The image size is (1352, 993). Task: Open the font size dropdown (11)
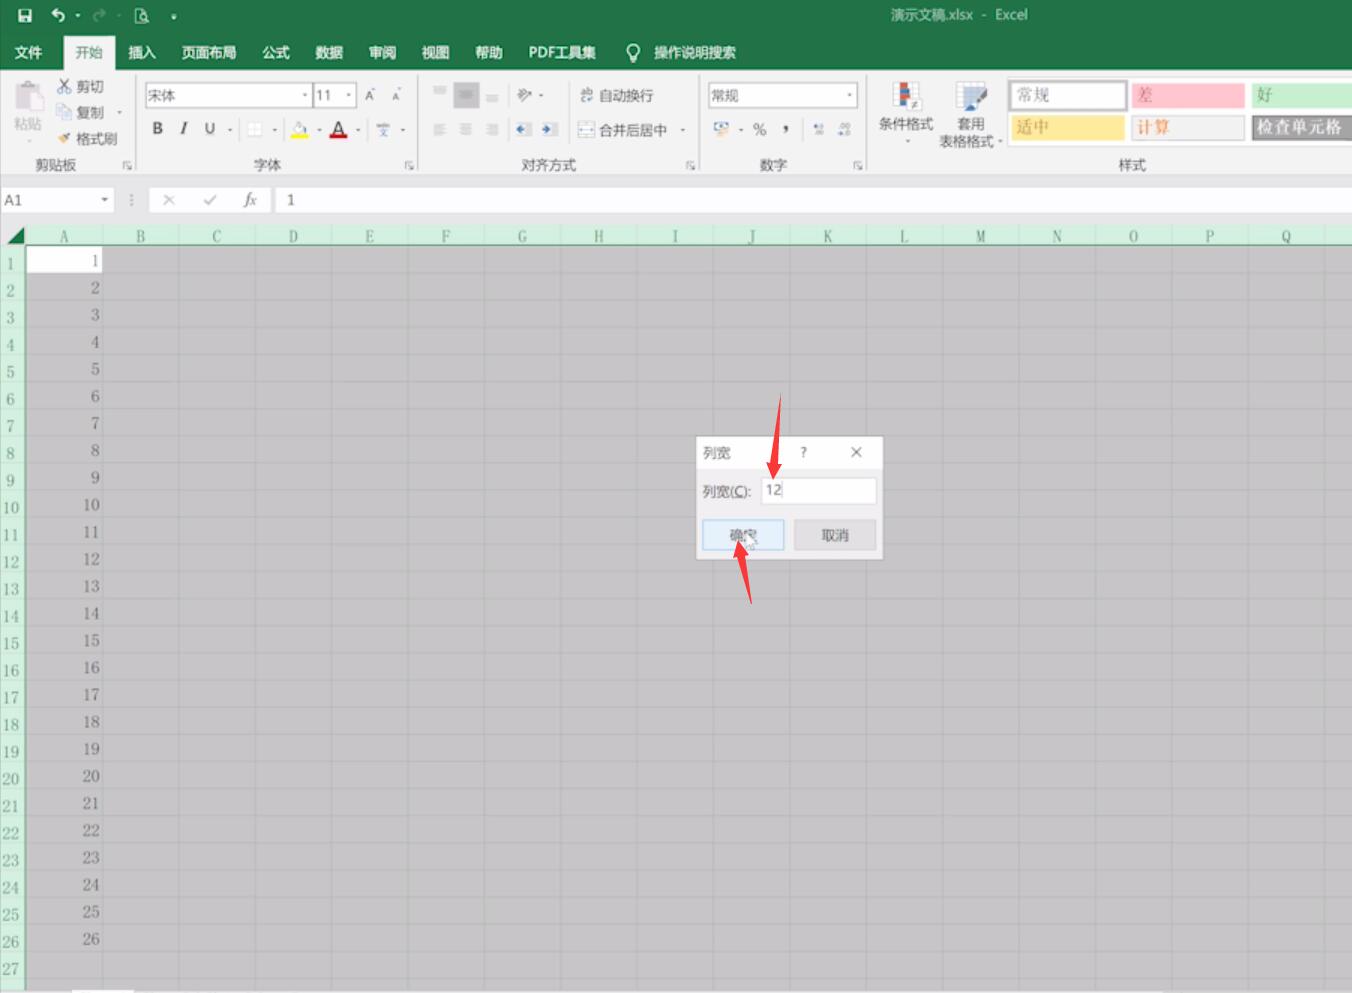349,95
